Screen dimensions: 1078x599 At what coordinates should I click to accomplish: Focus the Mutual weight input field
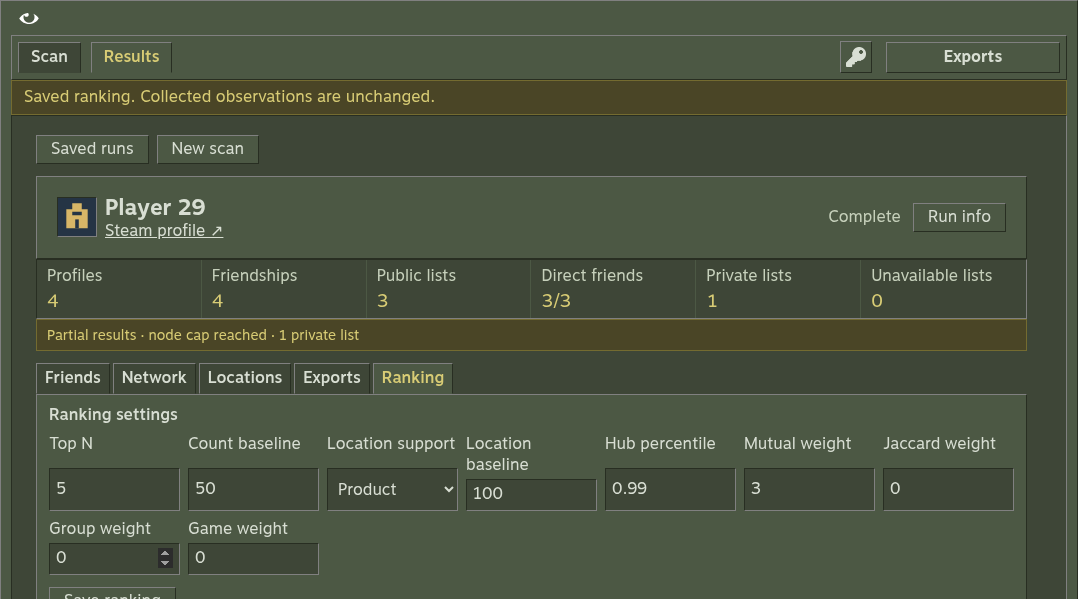click(x=808, y=489)
